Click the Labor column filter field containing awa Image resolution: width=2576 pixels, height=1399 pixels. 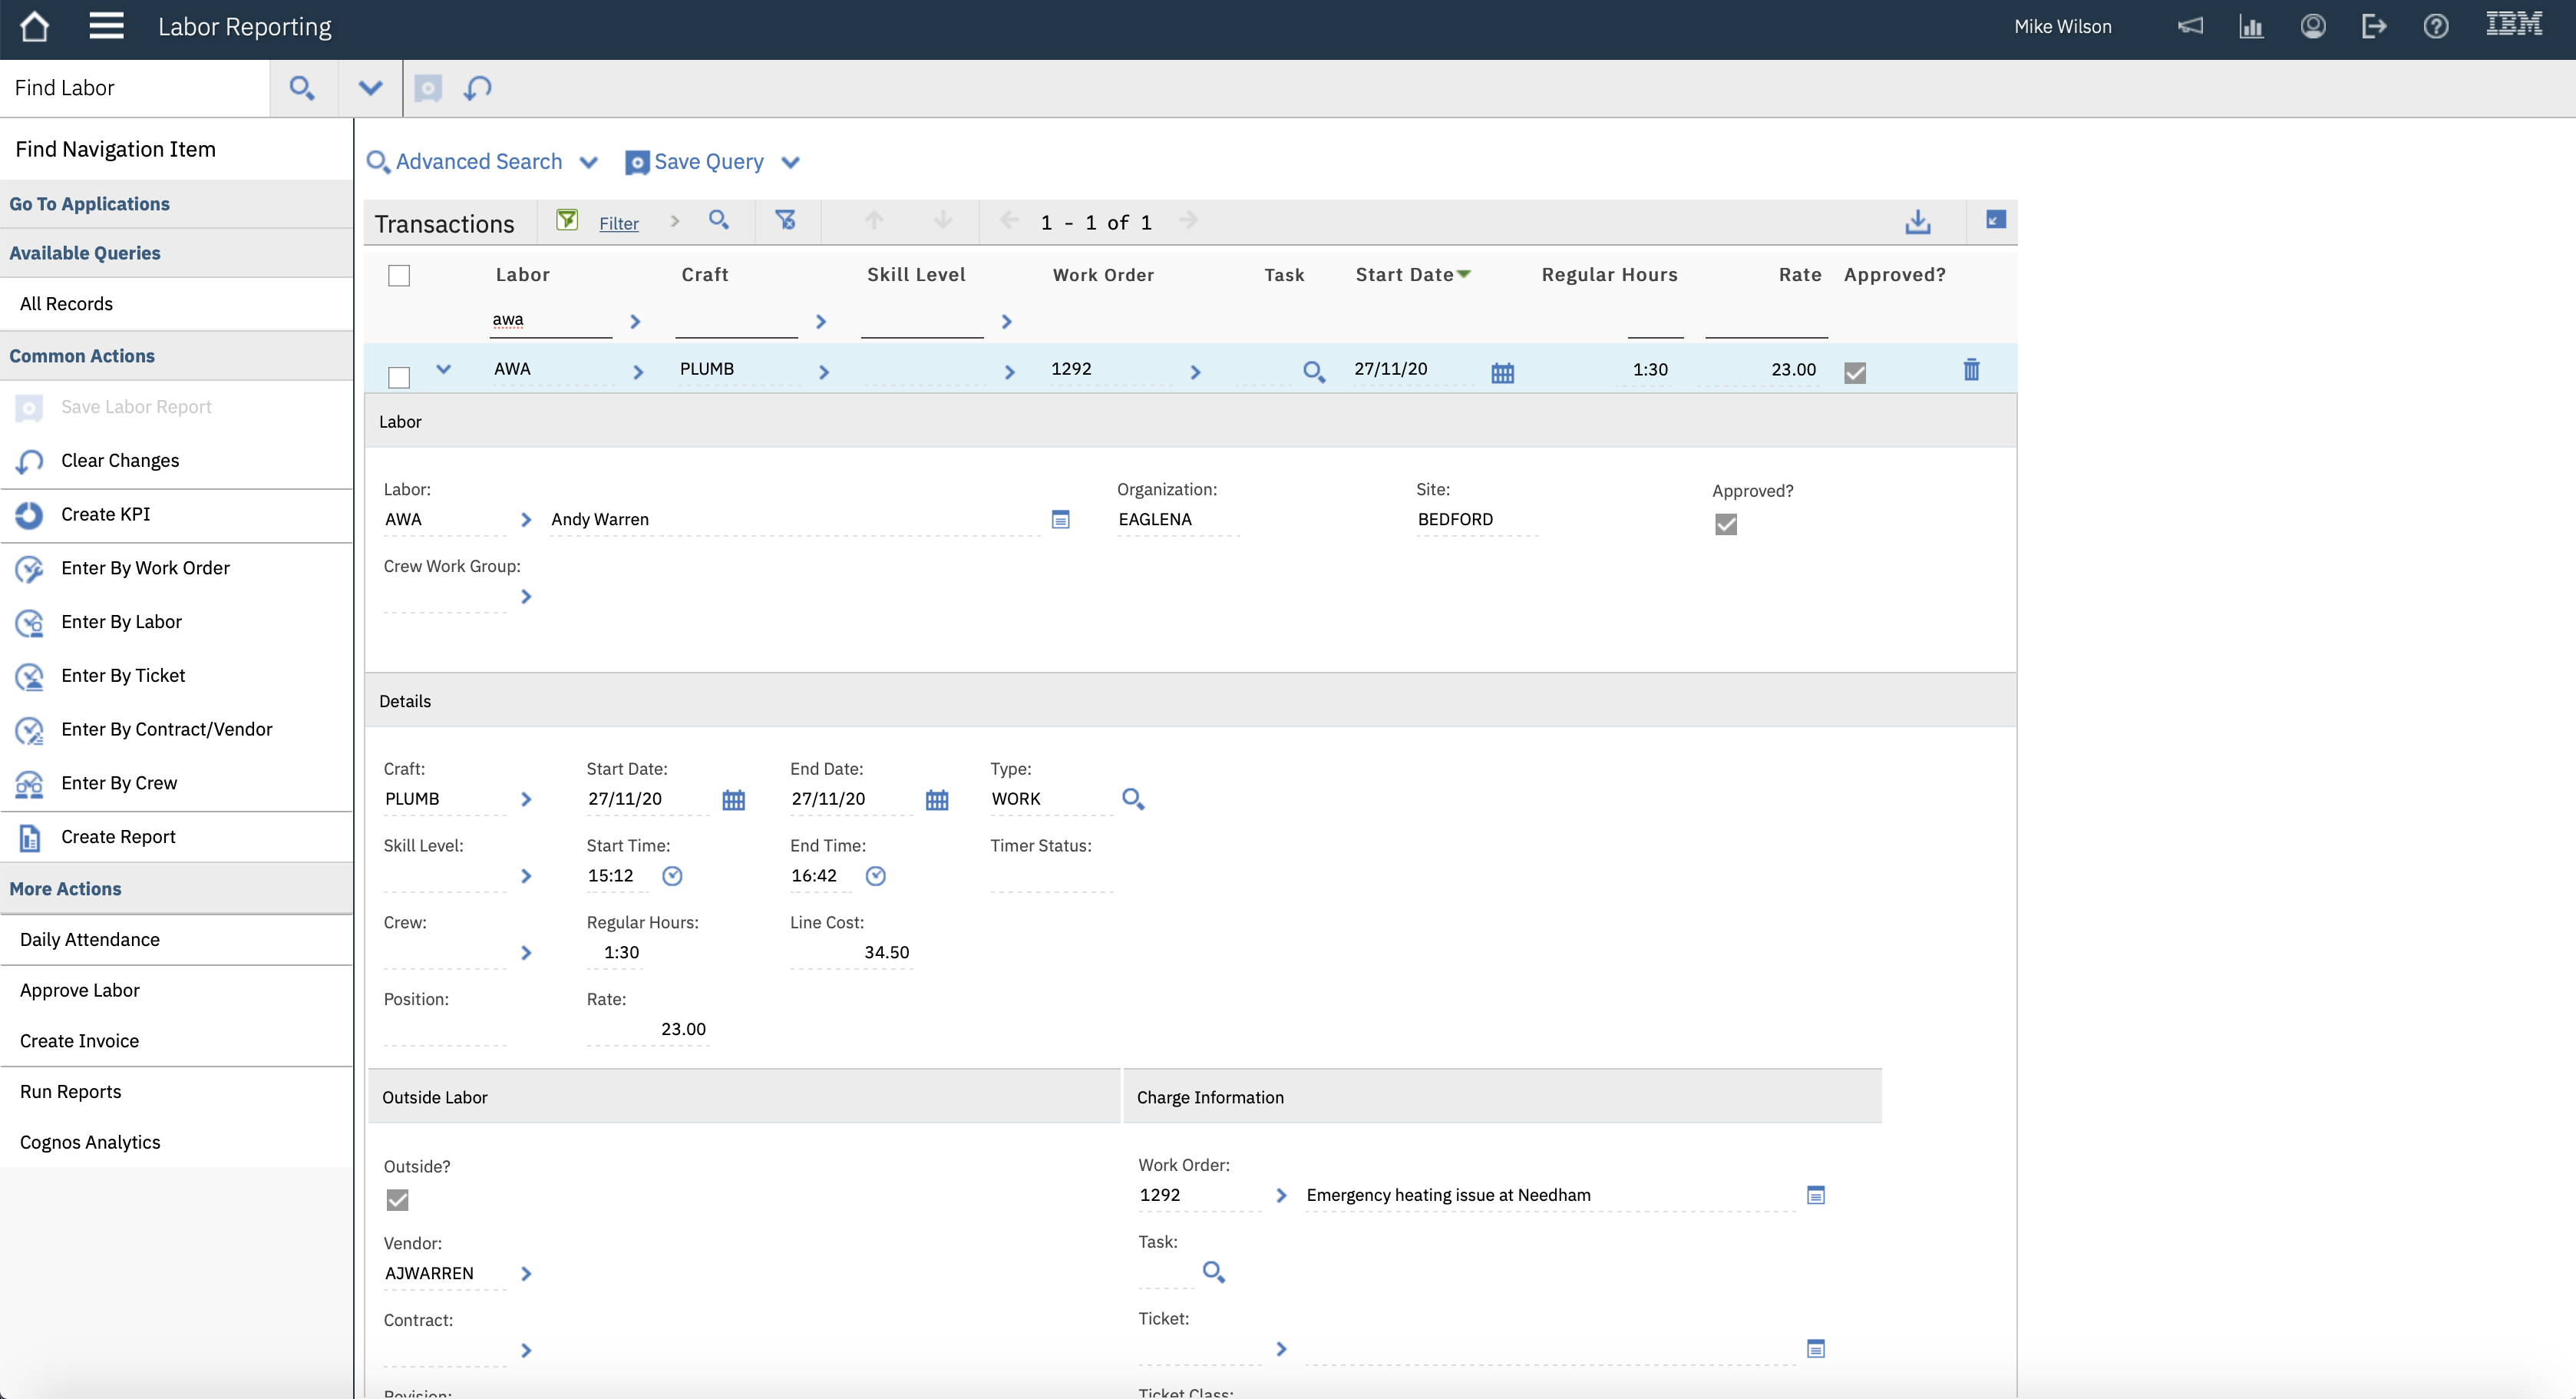(x=549, y=320)
